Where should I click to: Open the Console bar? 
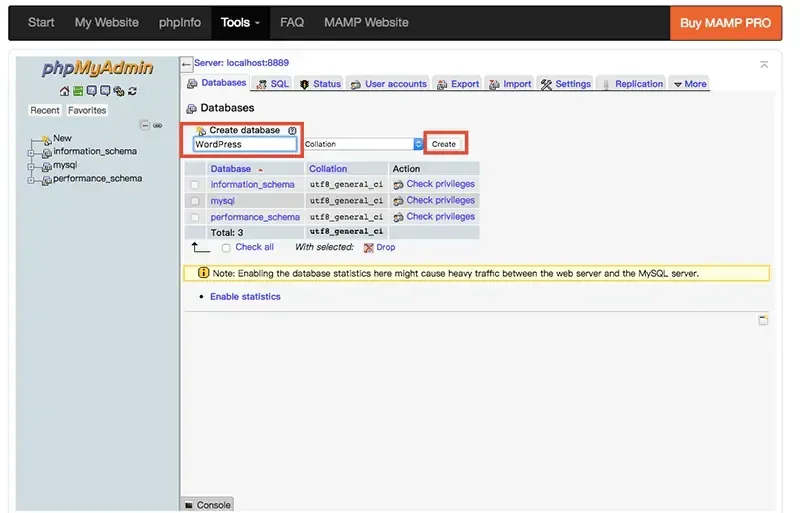coord(207,504)
